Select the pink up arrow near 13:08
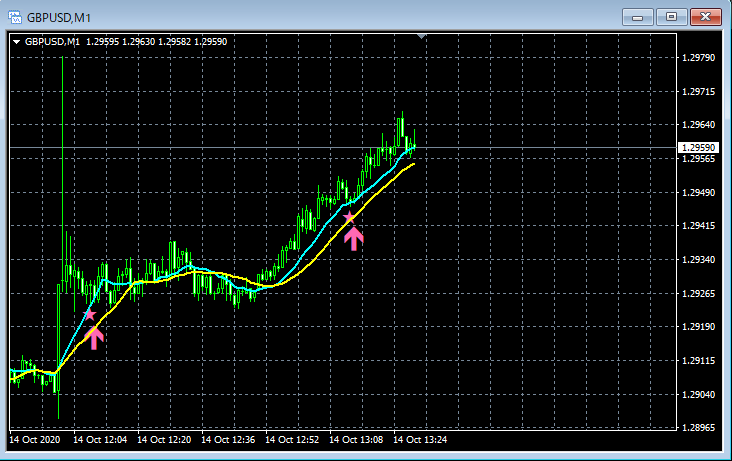732x461 pixels. pos(354,239)
